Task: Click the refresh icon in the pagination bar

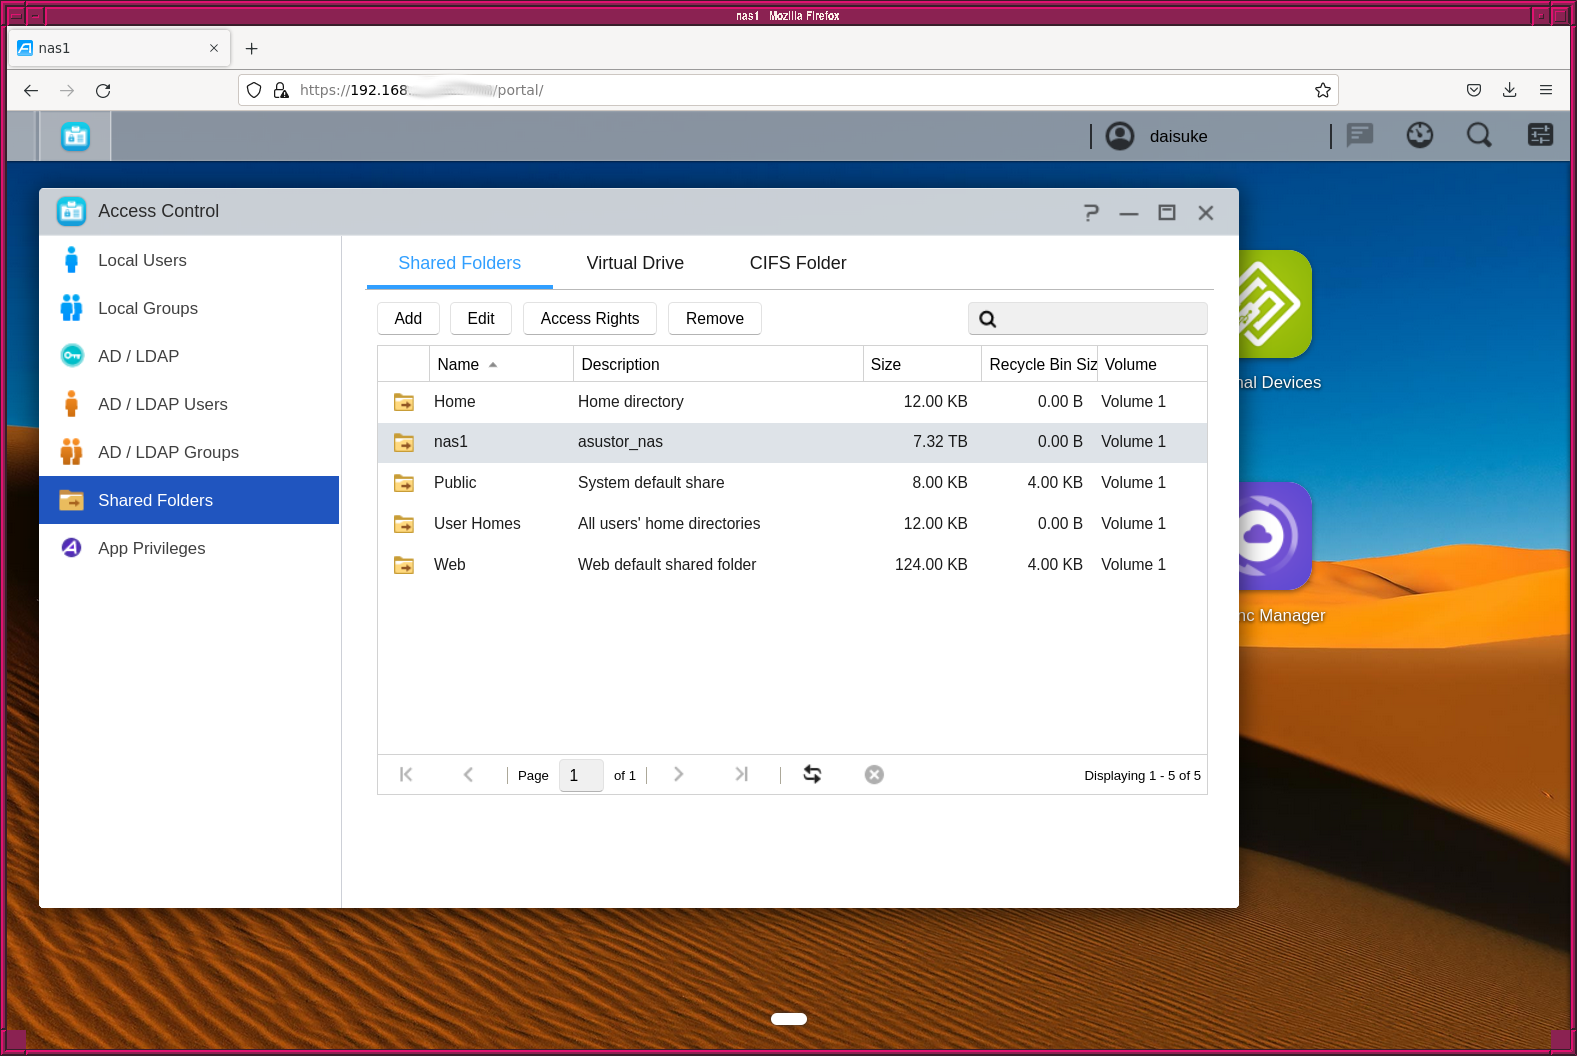Action: (812, 774)
